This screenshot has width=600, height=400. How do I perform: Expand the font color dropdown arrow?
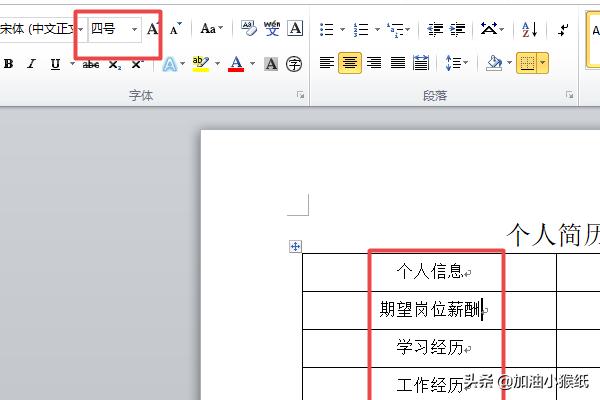252,64
